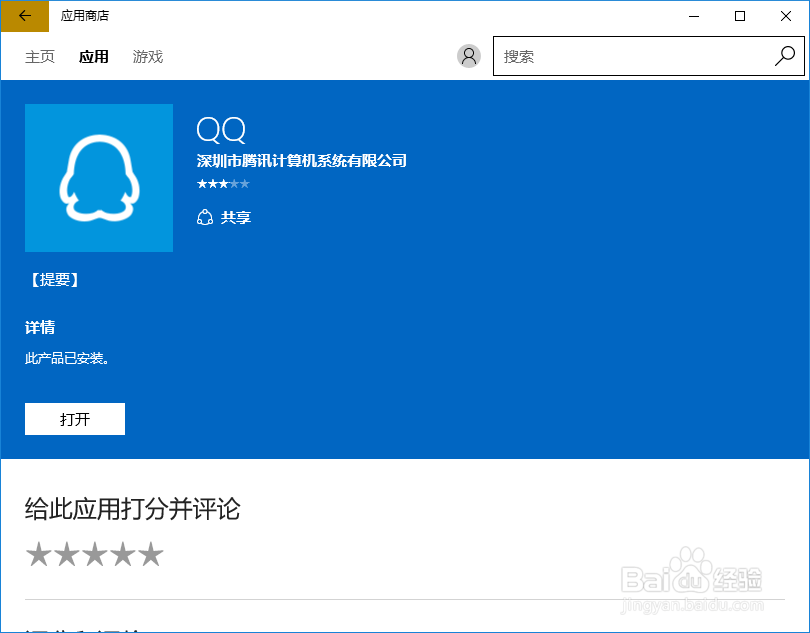Open QQ with the 打开 button
This screenshot has width=810, height=633.
click(75, 419)
